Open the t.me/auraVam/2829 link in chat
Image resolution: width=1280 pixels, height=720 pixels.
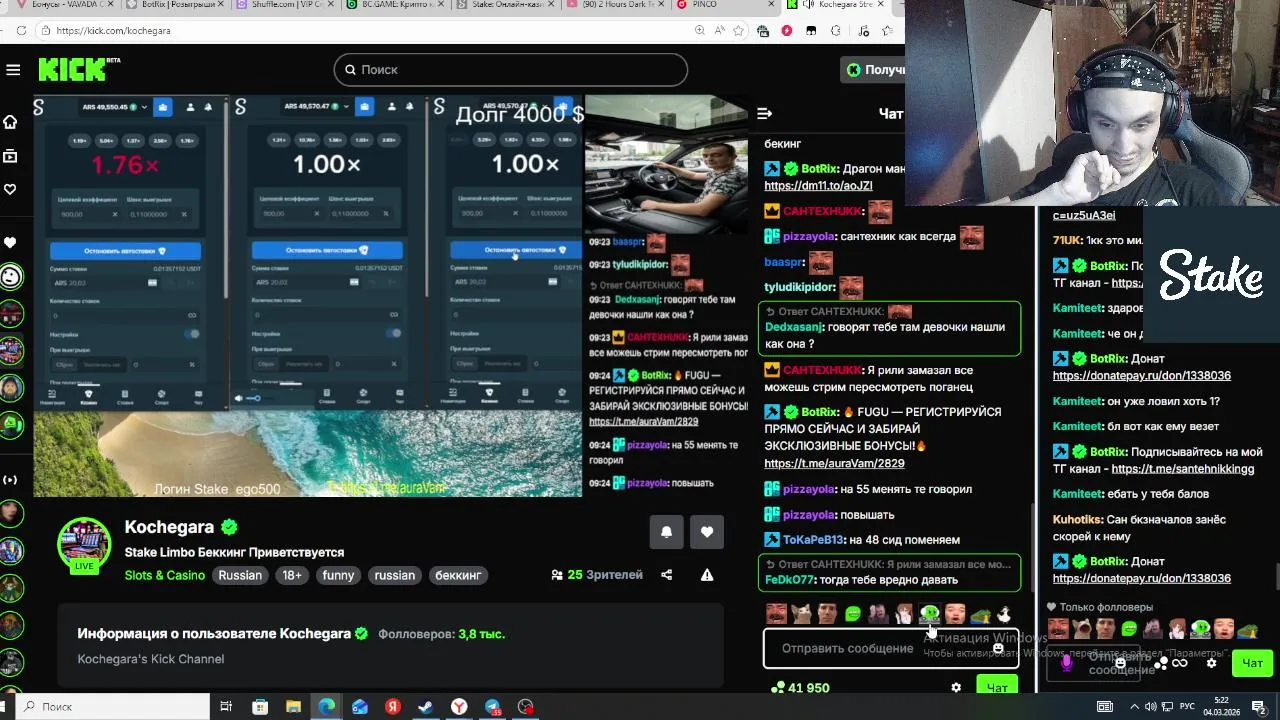point(834,463)
